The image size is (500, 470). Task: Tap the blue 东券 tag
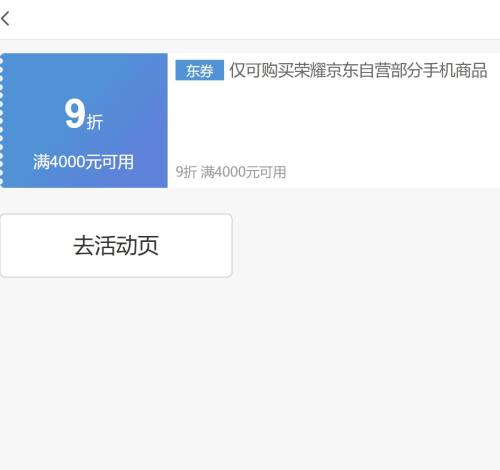click(x=199, y=70)
